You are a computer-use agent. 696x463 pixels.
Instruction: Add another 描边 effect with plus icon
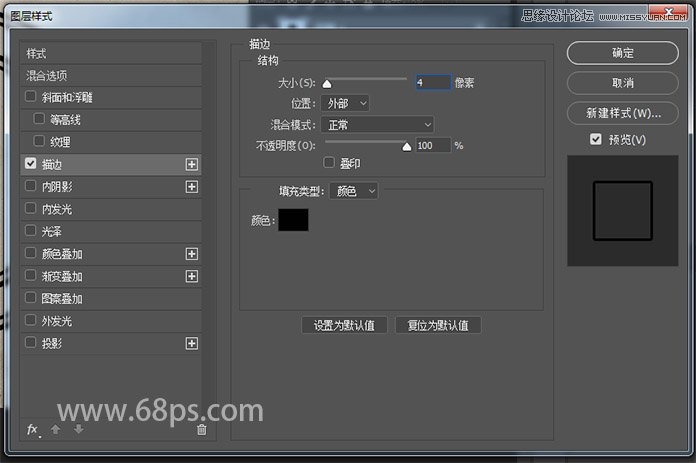[192, 165]
